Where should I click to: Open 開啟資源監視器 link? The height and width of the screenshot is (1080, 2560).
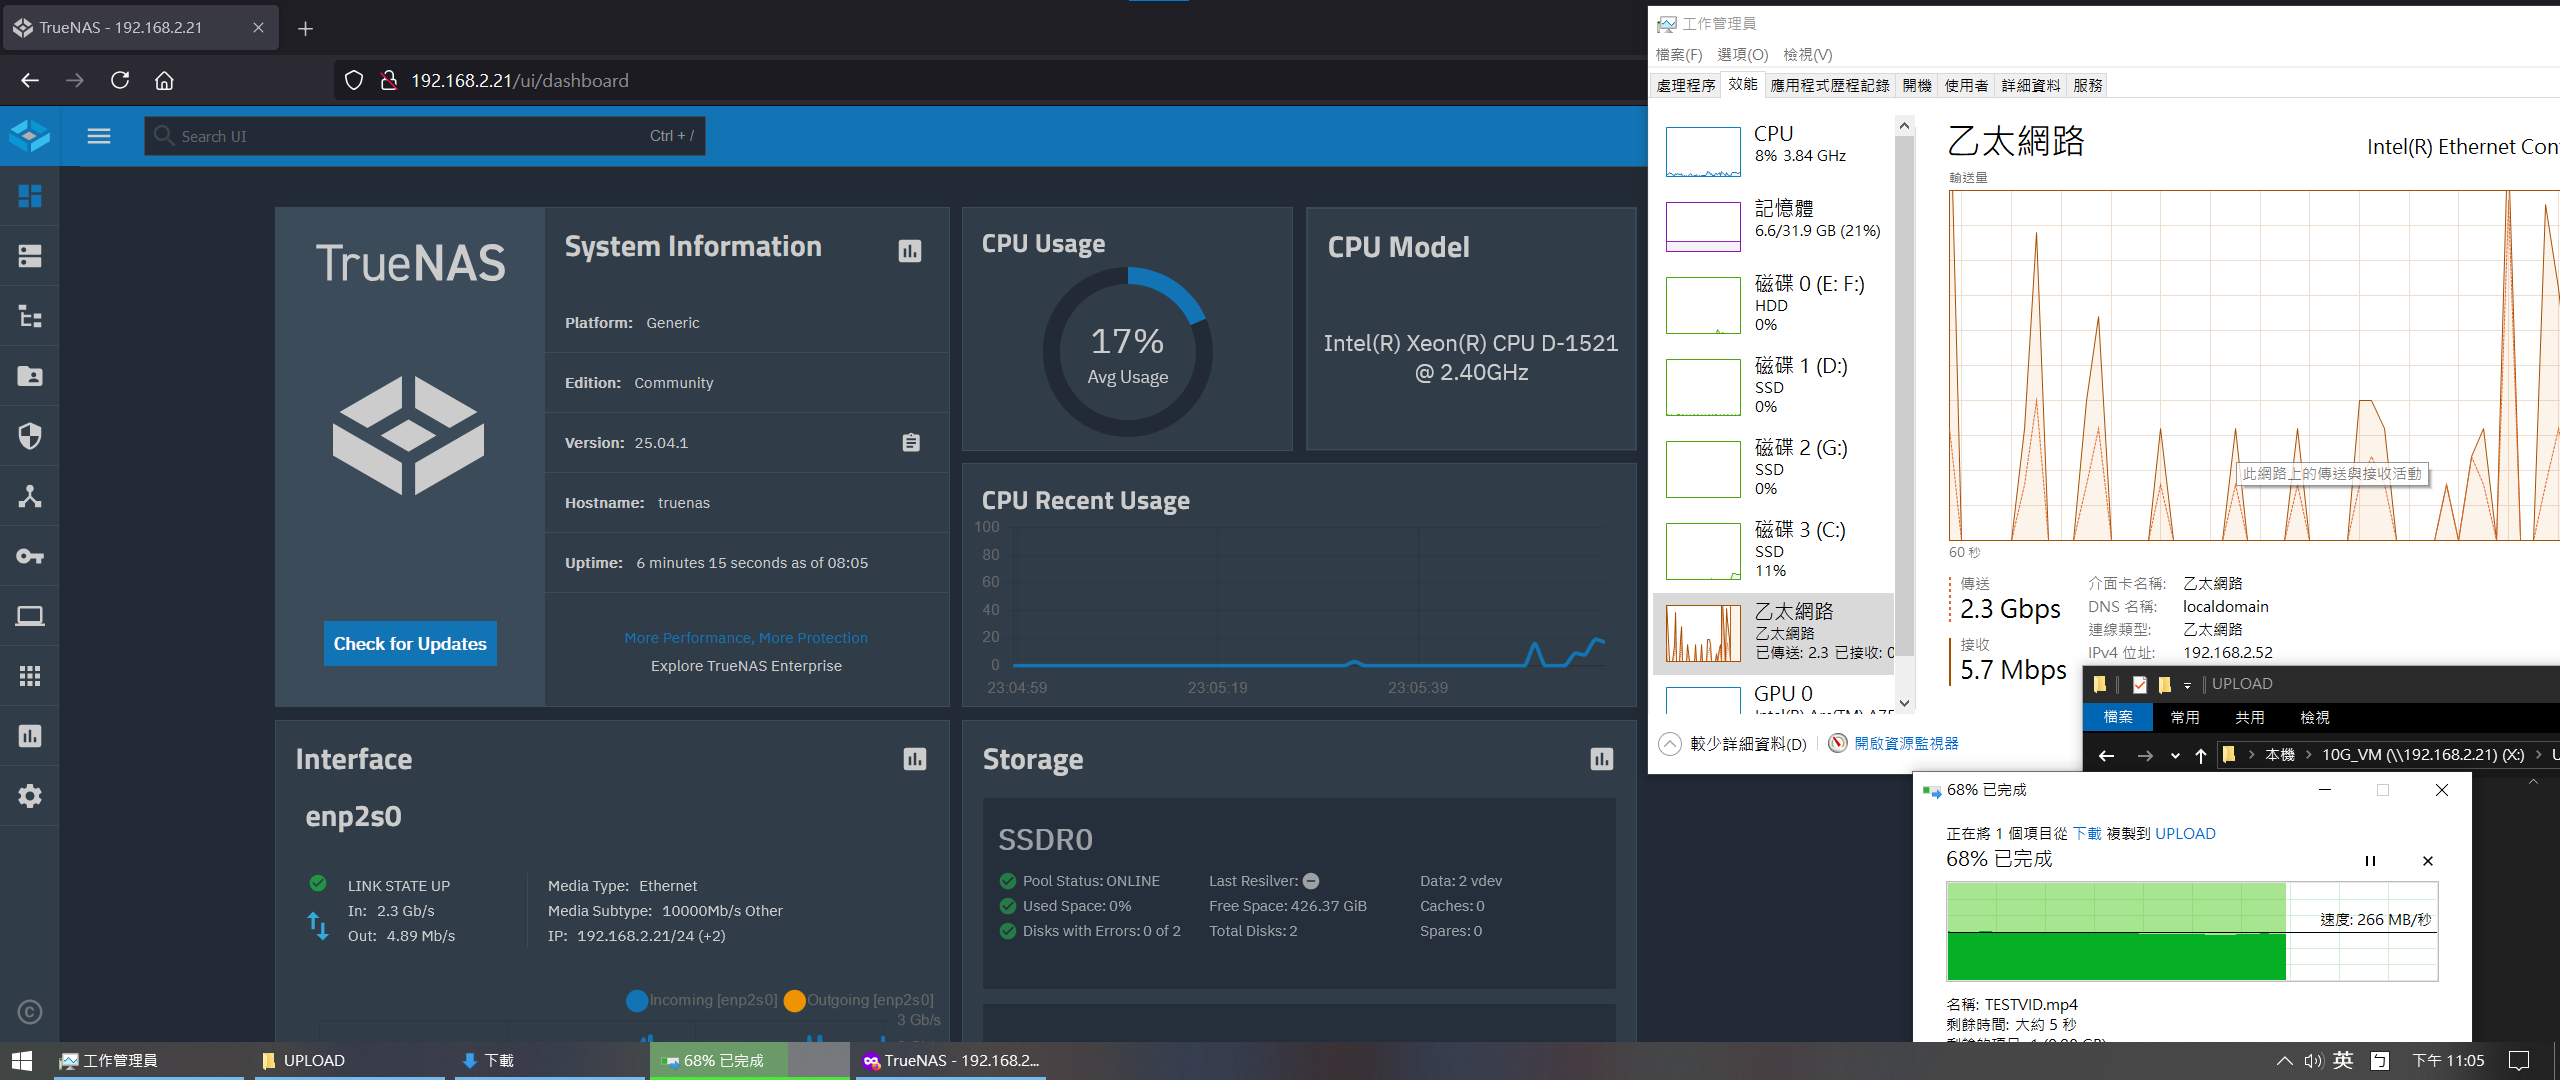click(1893, 743)
